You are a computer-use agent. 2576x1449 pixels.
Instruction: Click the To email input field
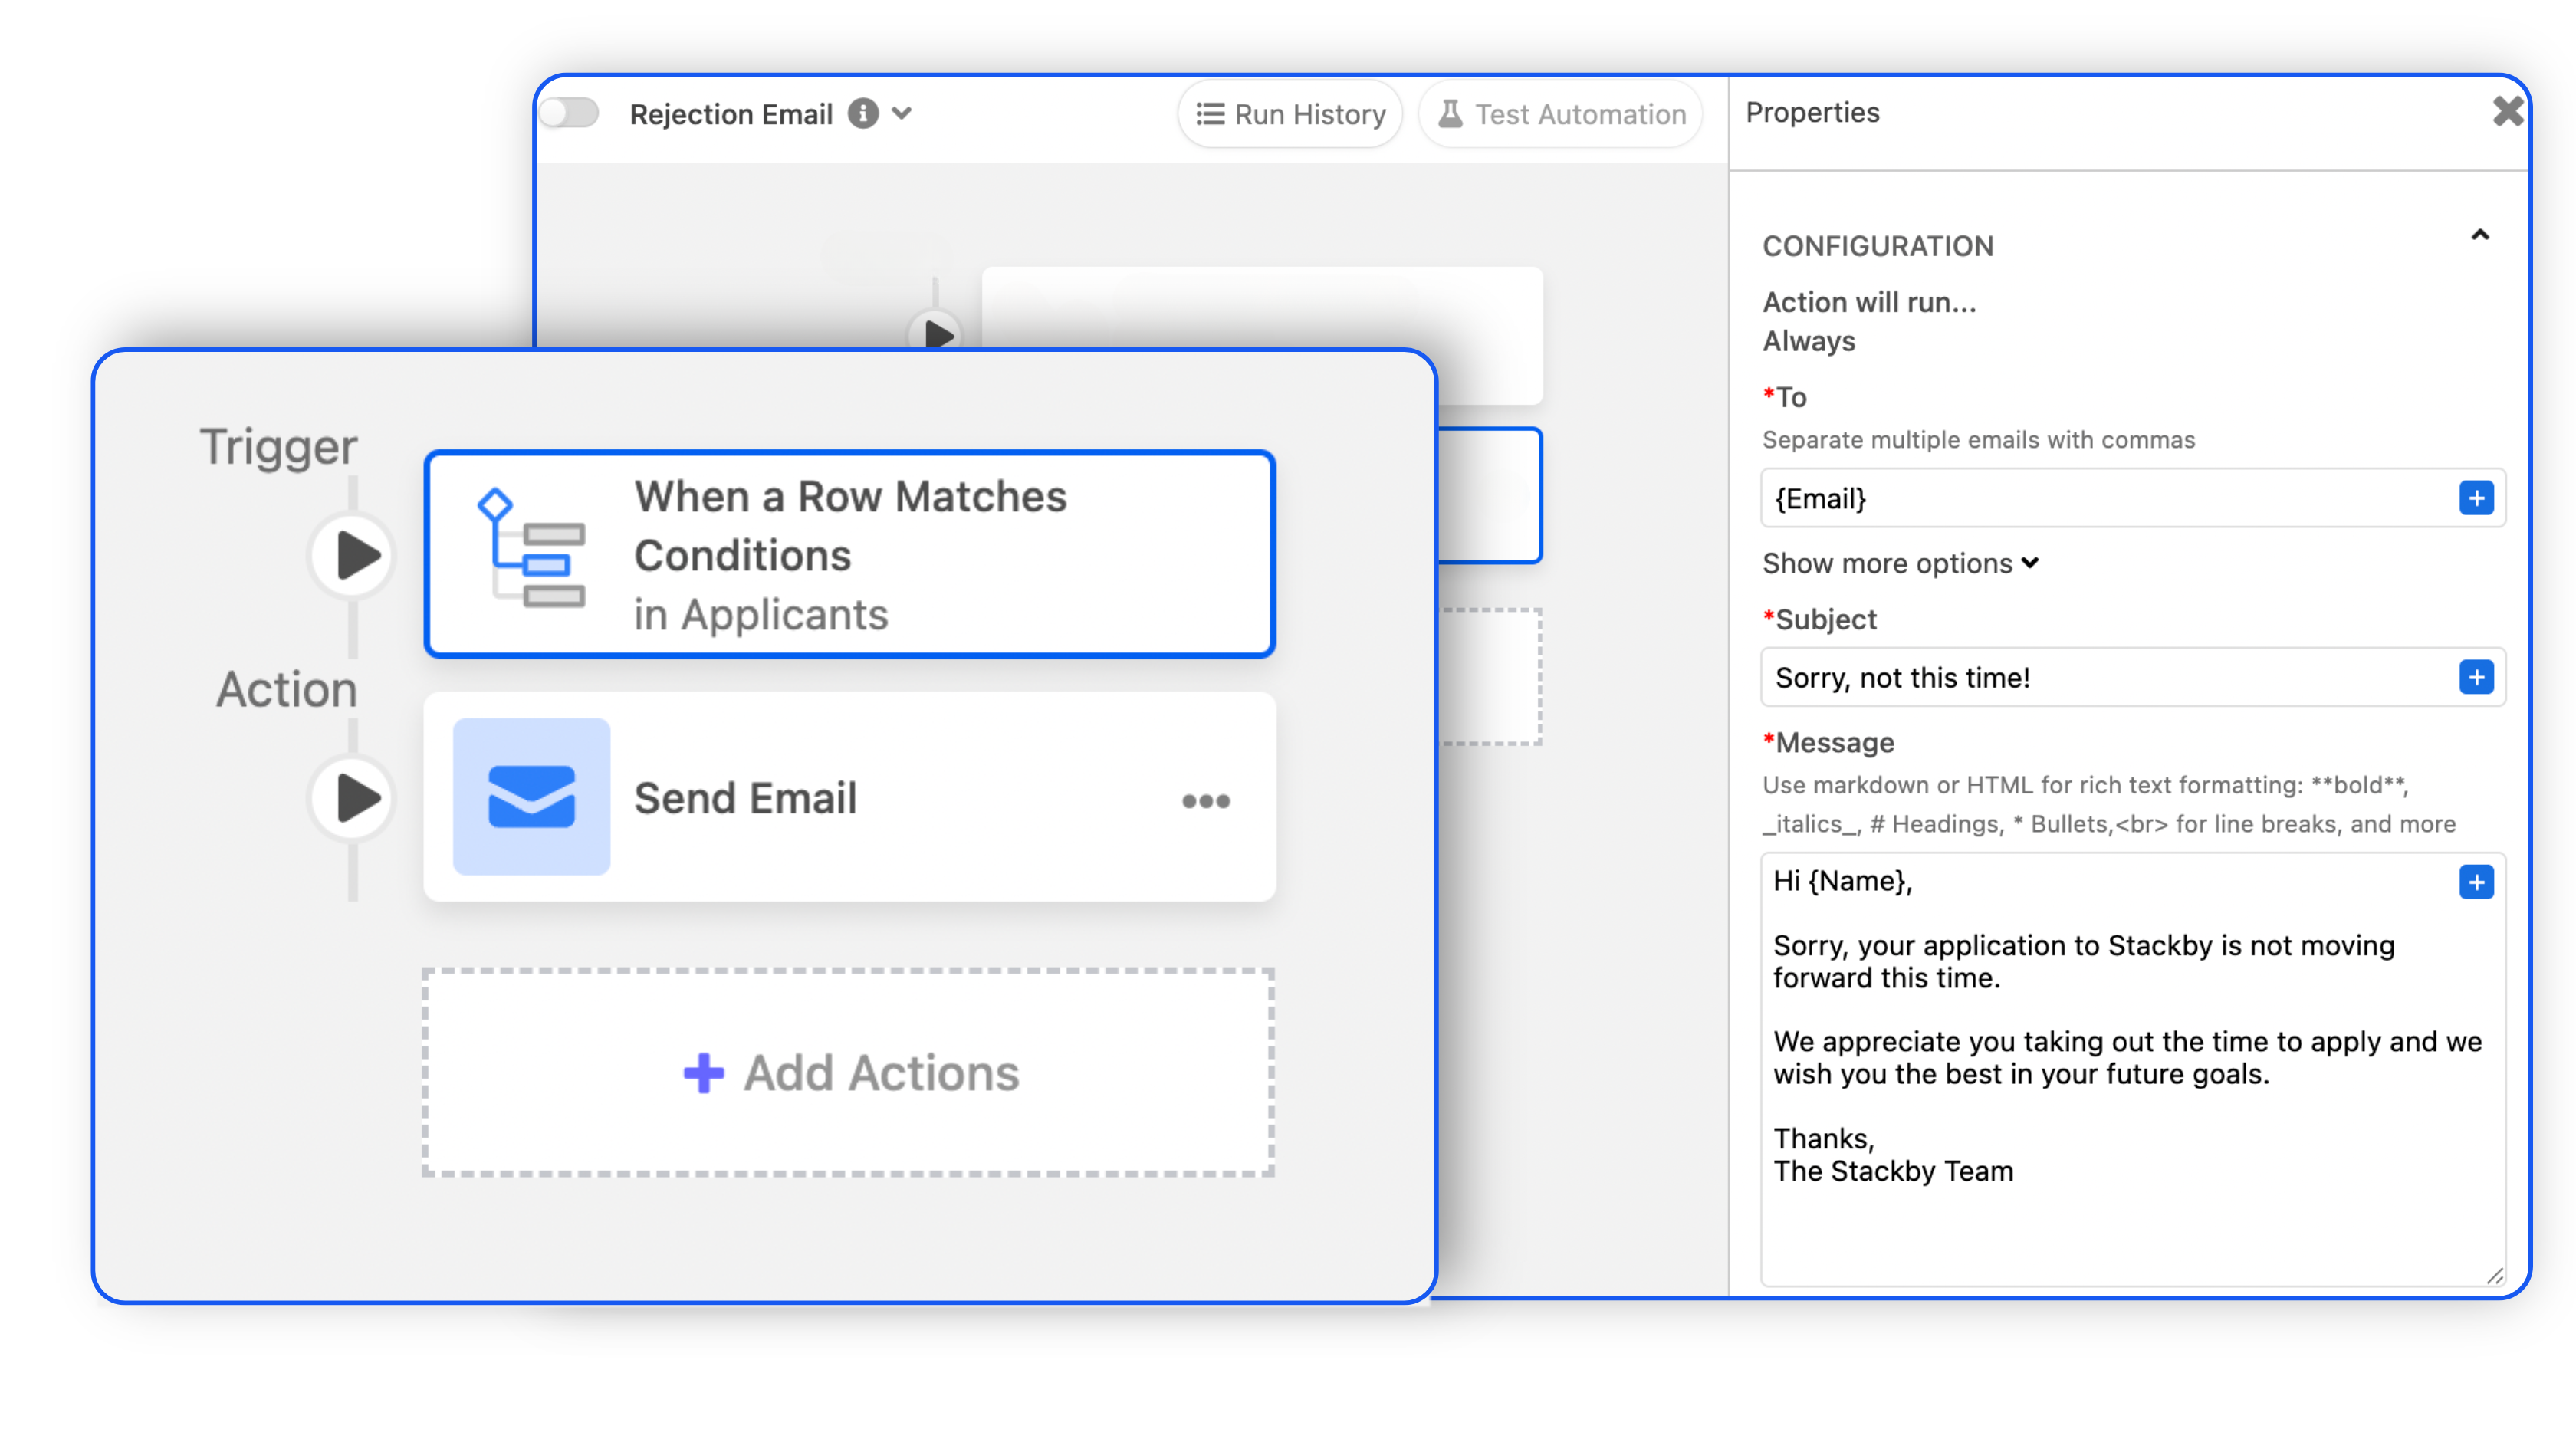click(x=2100, y=499)
